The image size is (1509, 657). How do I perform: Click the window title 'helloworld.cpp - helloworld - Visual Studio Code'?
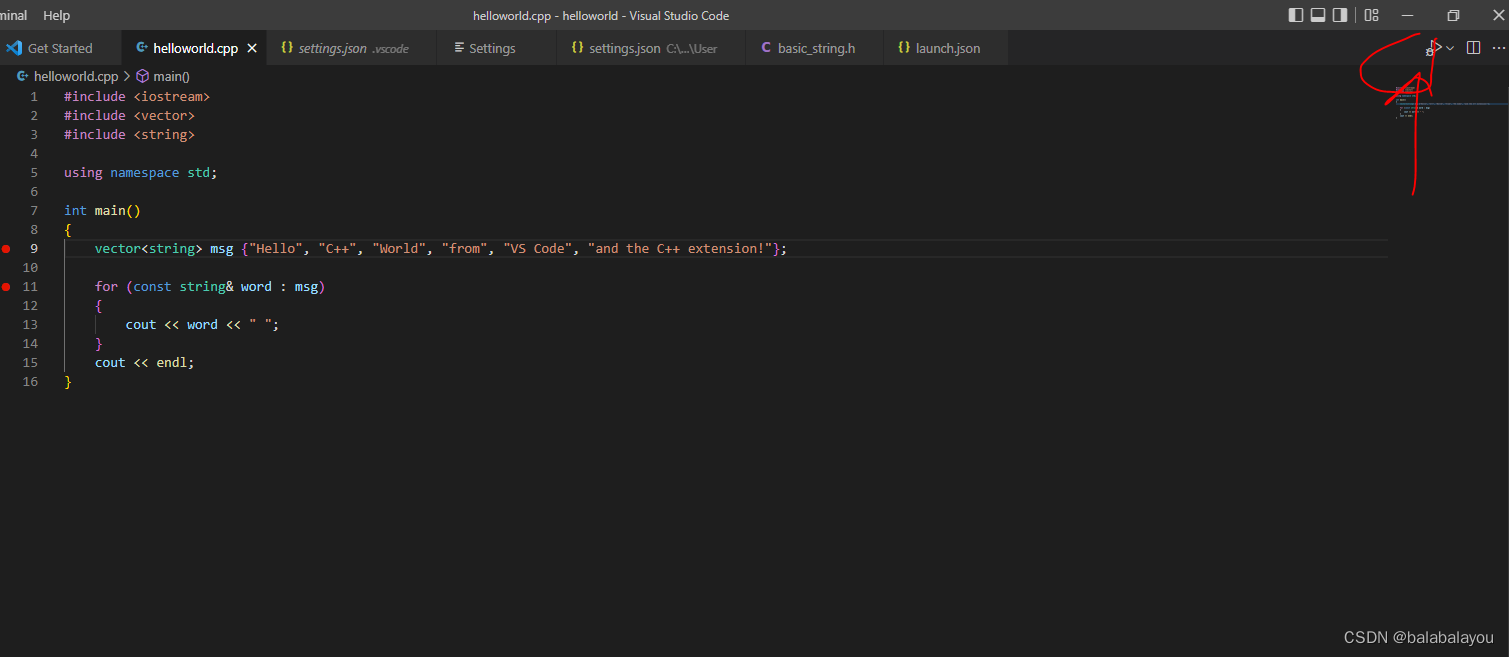[x=601, y=15]
